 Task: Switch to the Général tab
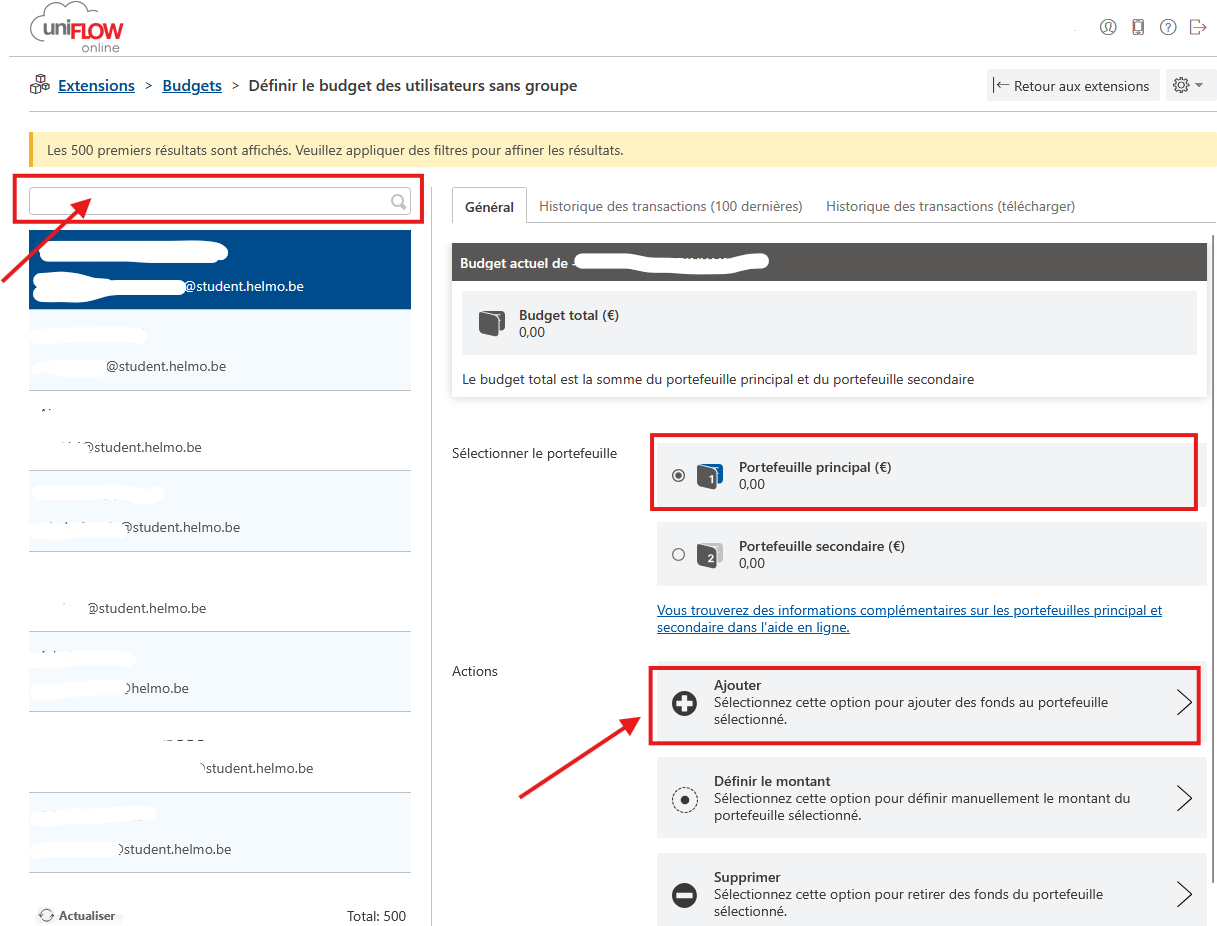point(489,206)
